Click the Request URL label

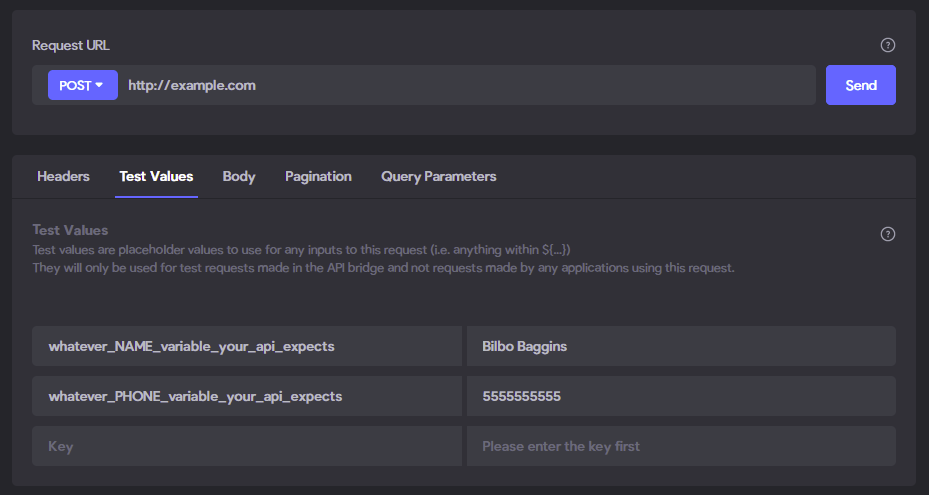(71, 46)
